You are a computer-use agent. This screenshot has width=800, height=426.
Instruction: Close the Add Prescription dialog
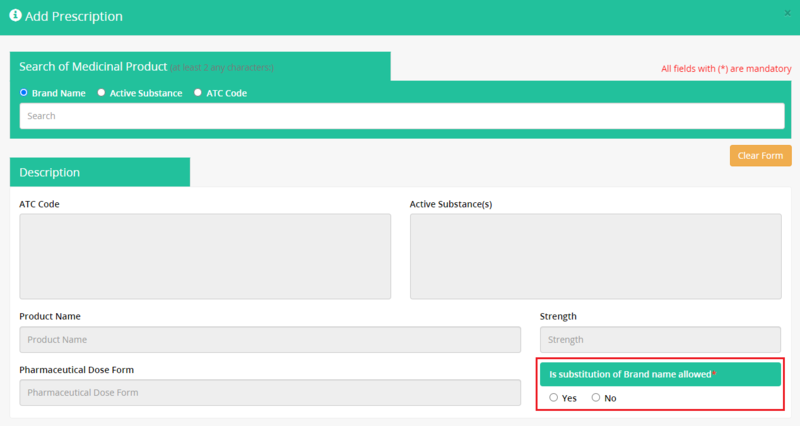click(790, 13)
